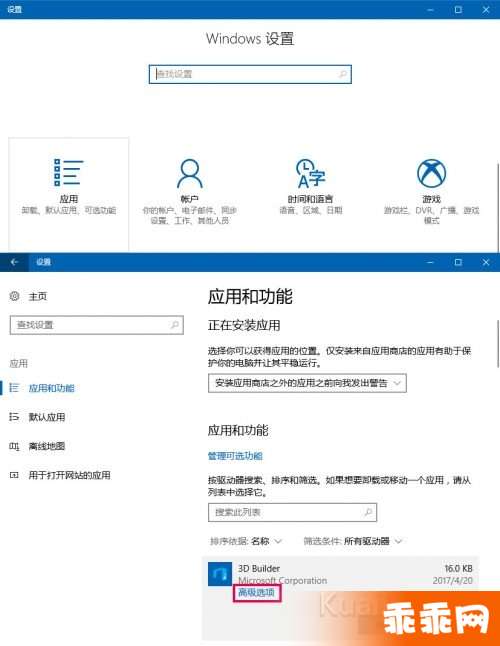Open the 帐户 (Accounts) settings tile

click(189, 194)
